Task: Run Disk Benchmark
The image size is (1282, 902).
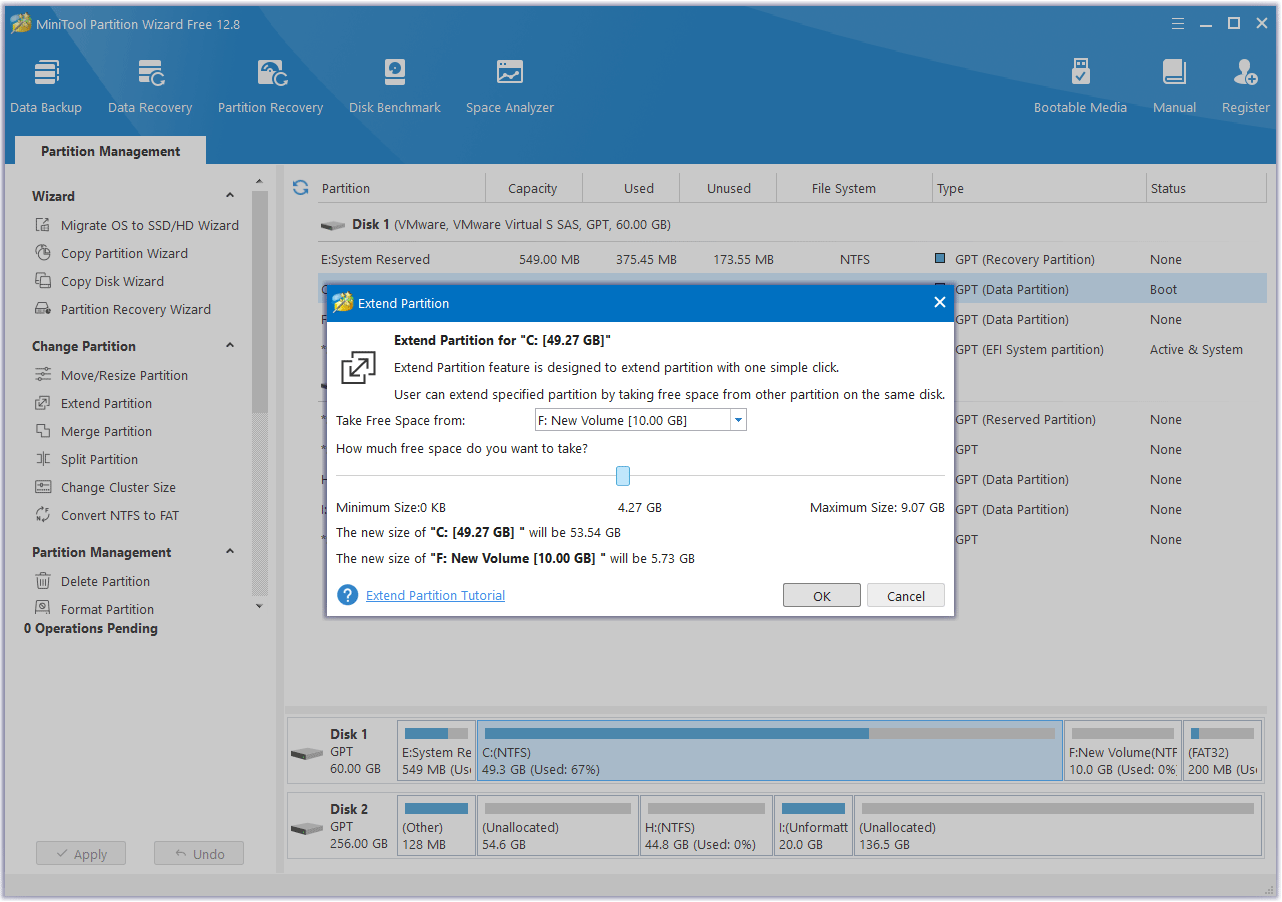Action: click(394, 84)
